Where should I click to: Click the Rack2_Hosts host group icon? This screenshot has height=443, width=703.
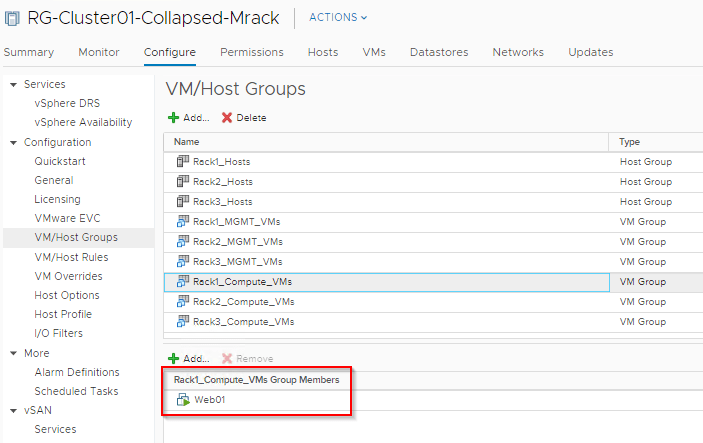click(182, 182)
